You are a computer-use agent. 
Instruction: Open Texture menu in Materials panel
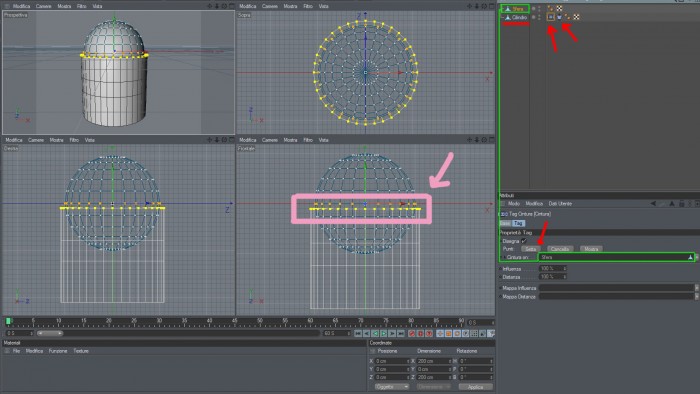click(x=81, y=351)
